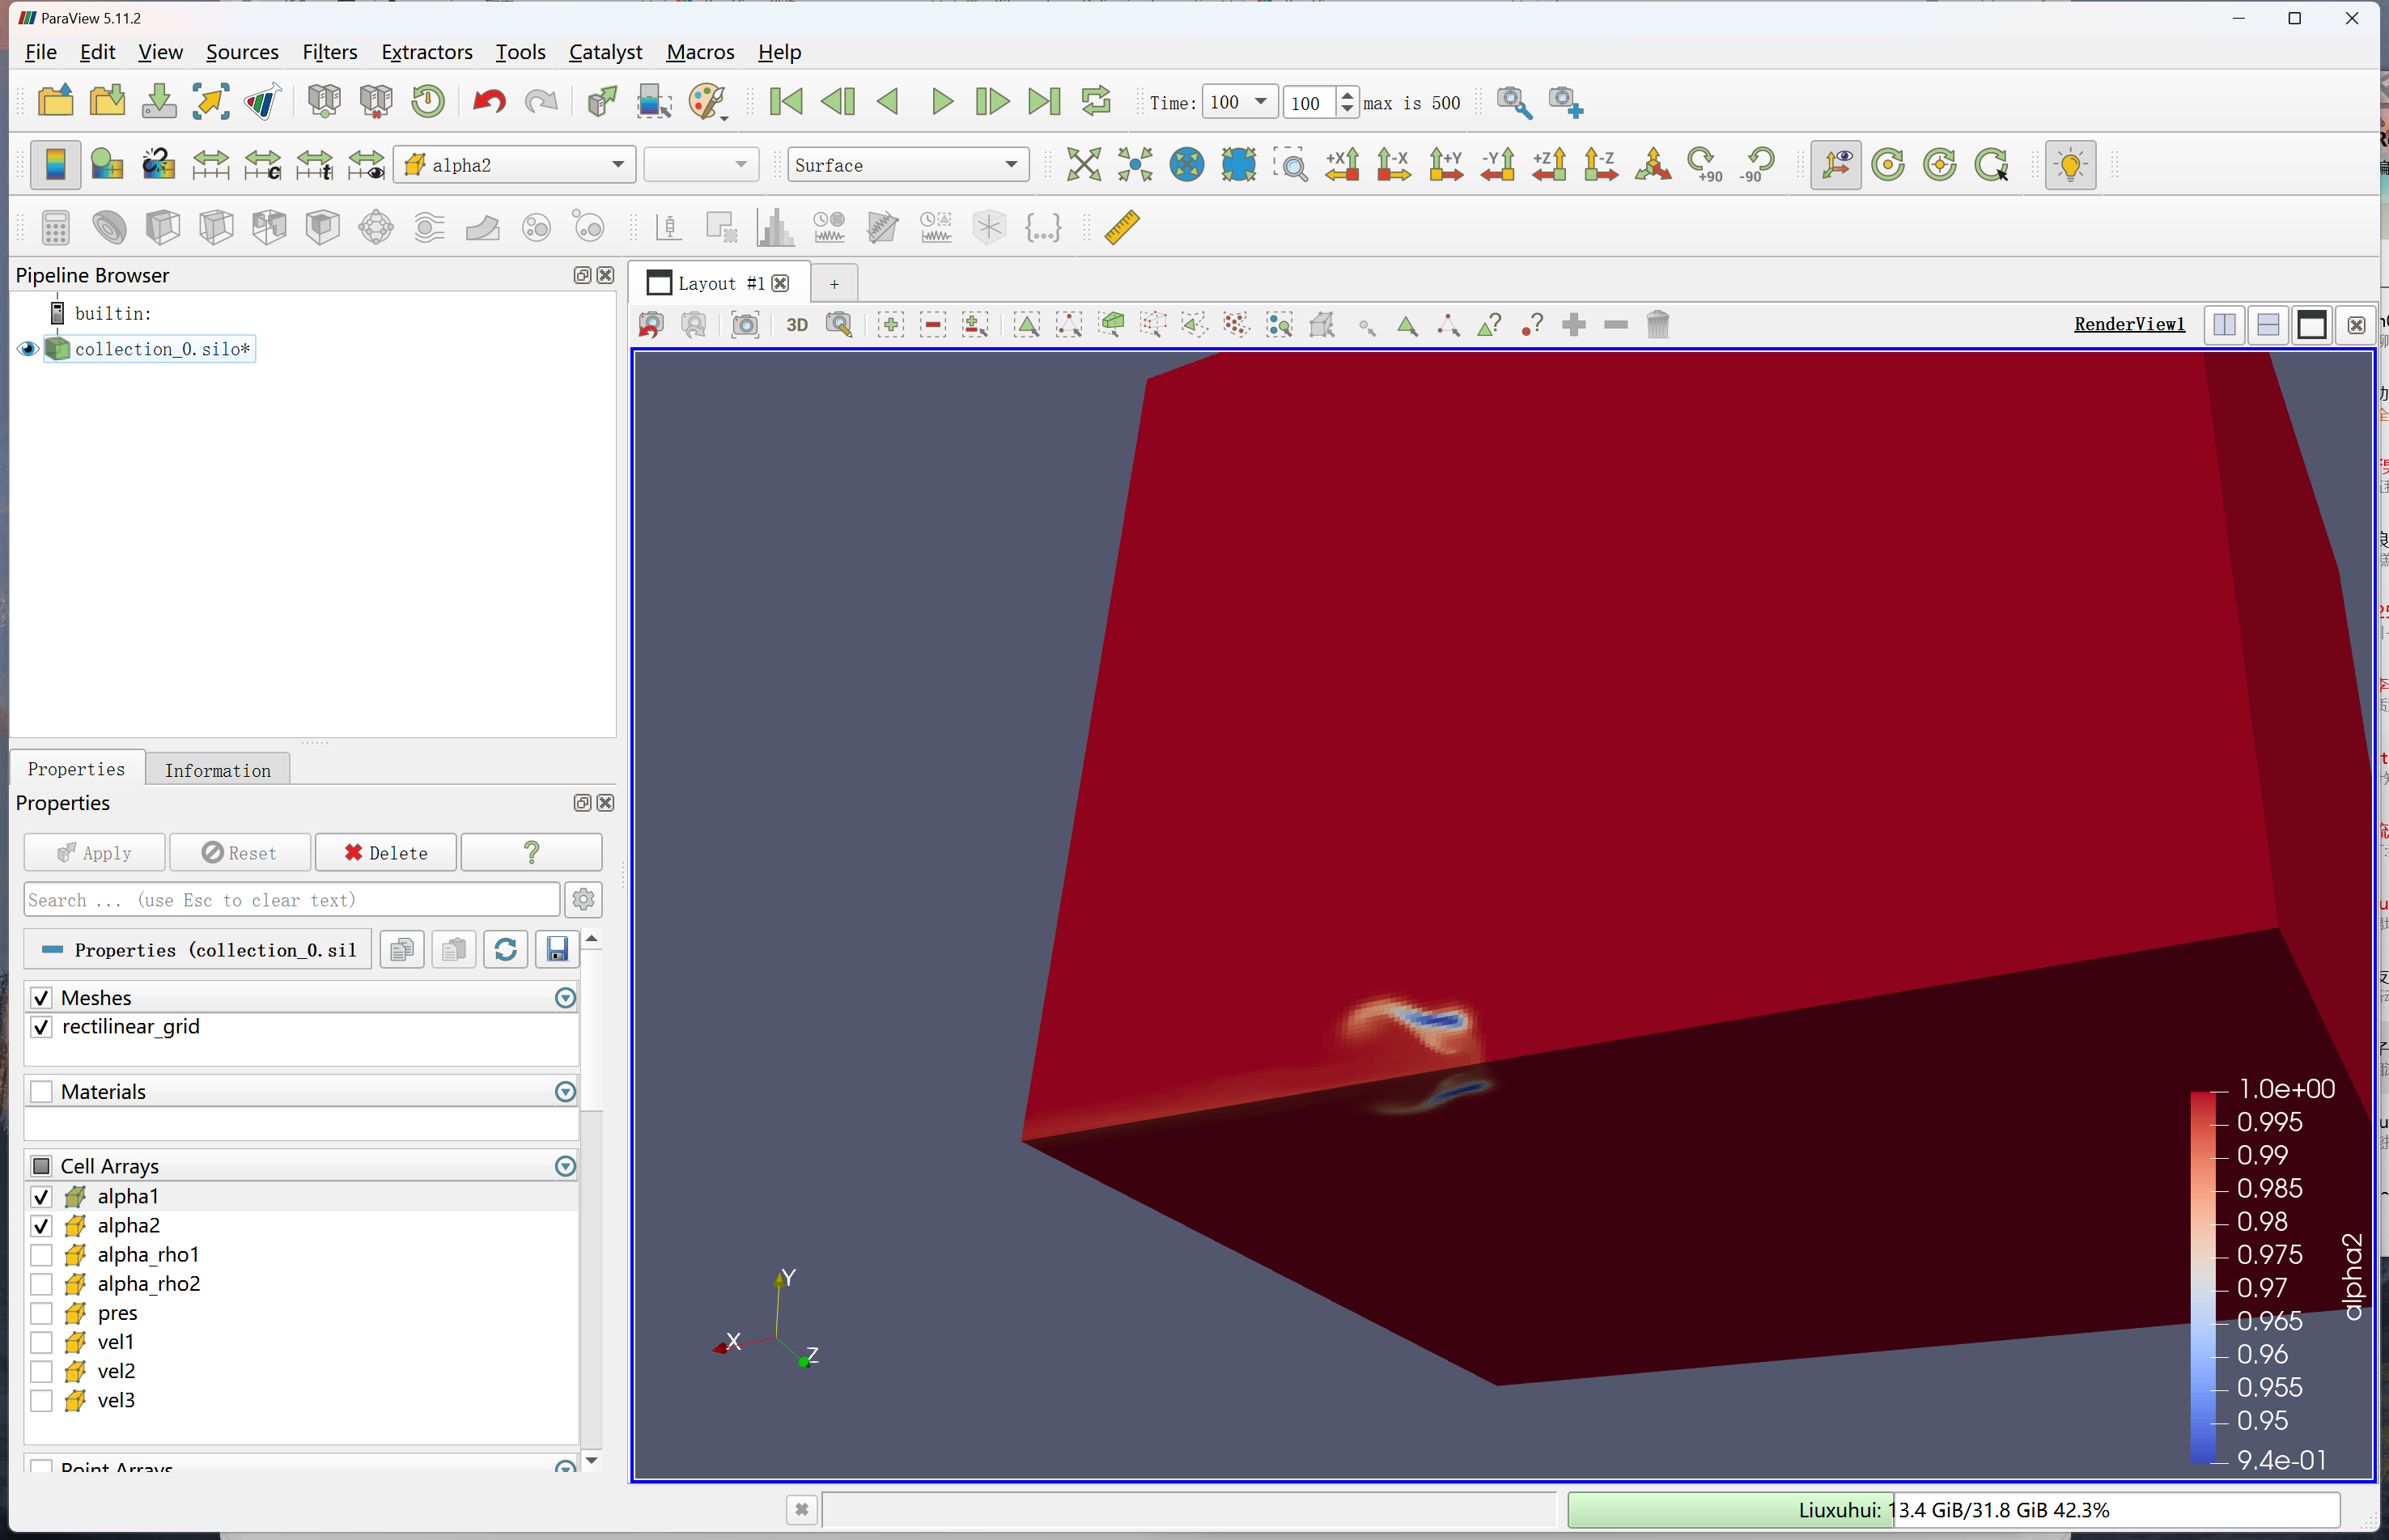Toggle the Cell Arrays checkbox
The height and width of the screenshot is (1540, 2389).
(41, 1165)
